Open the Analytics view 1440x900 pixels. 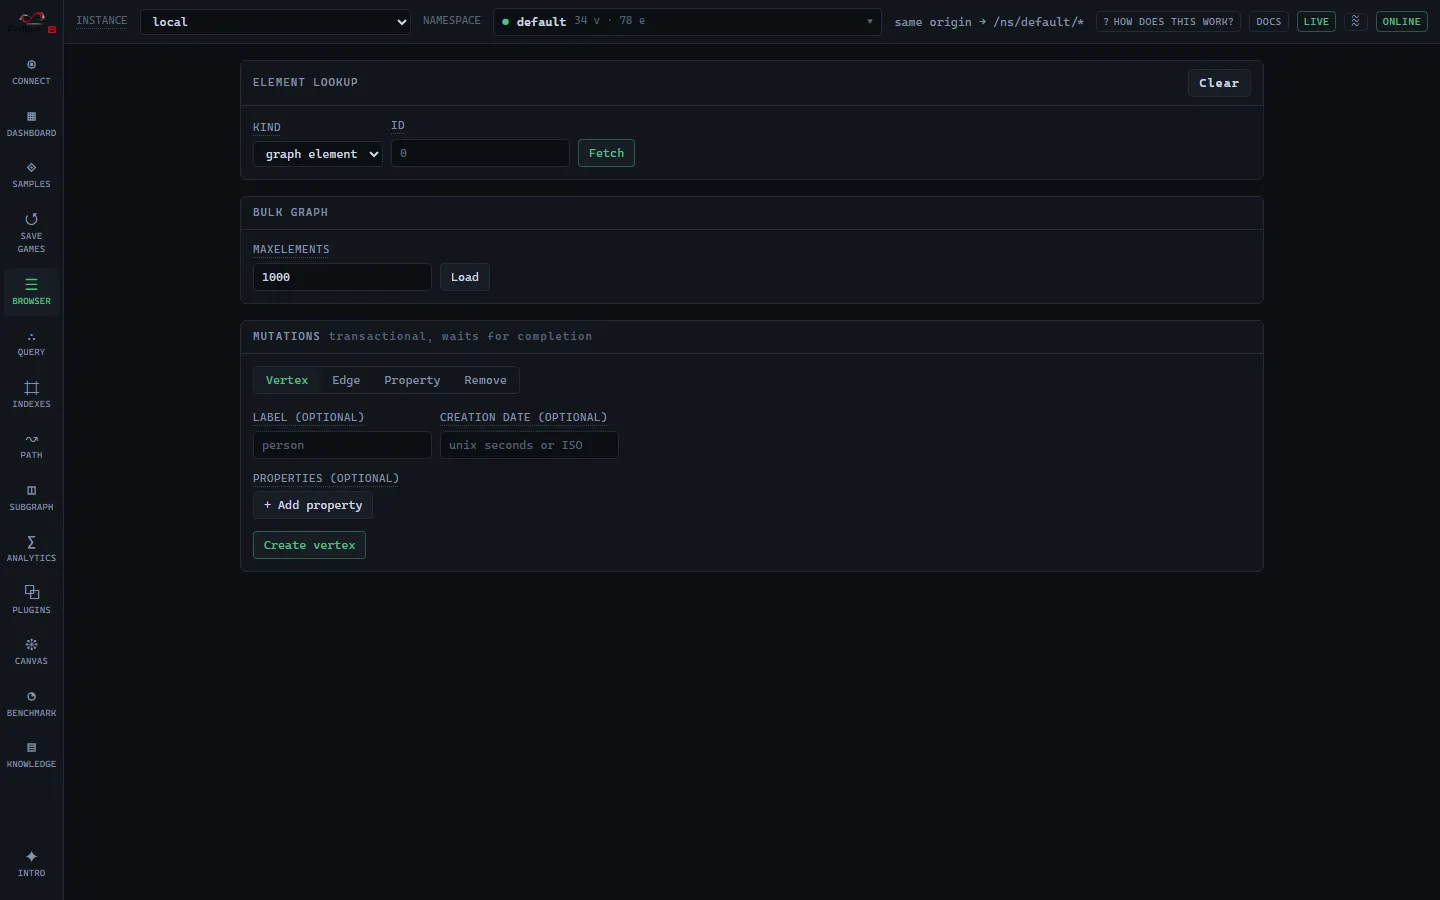[x=31, y=549]
